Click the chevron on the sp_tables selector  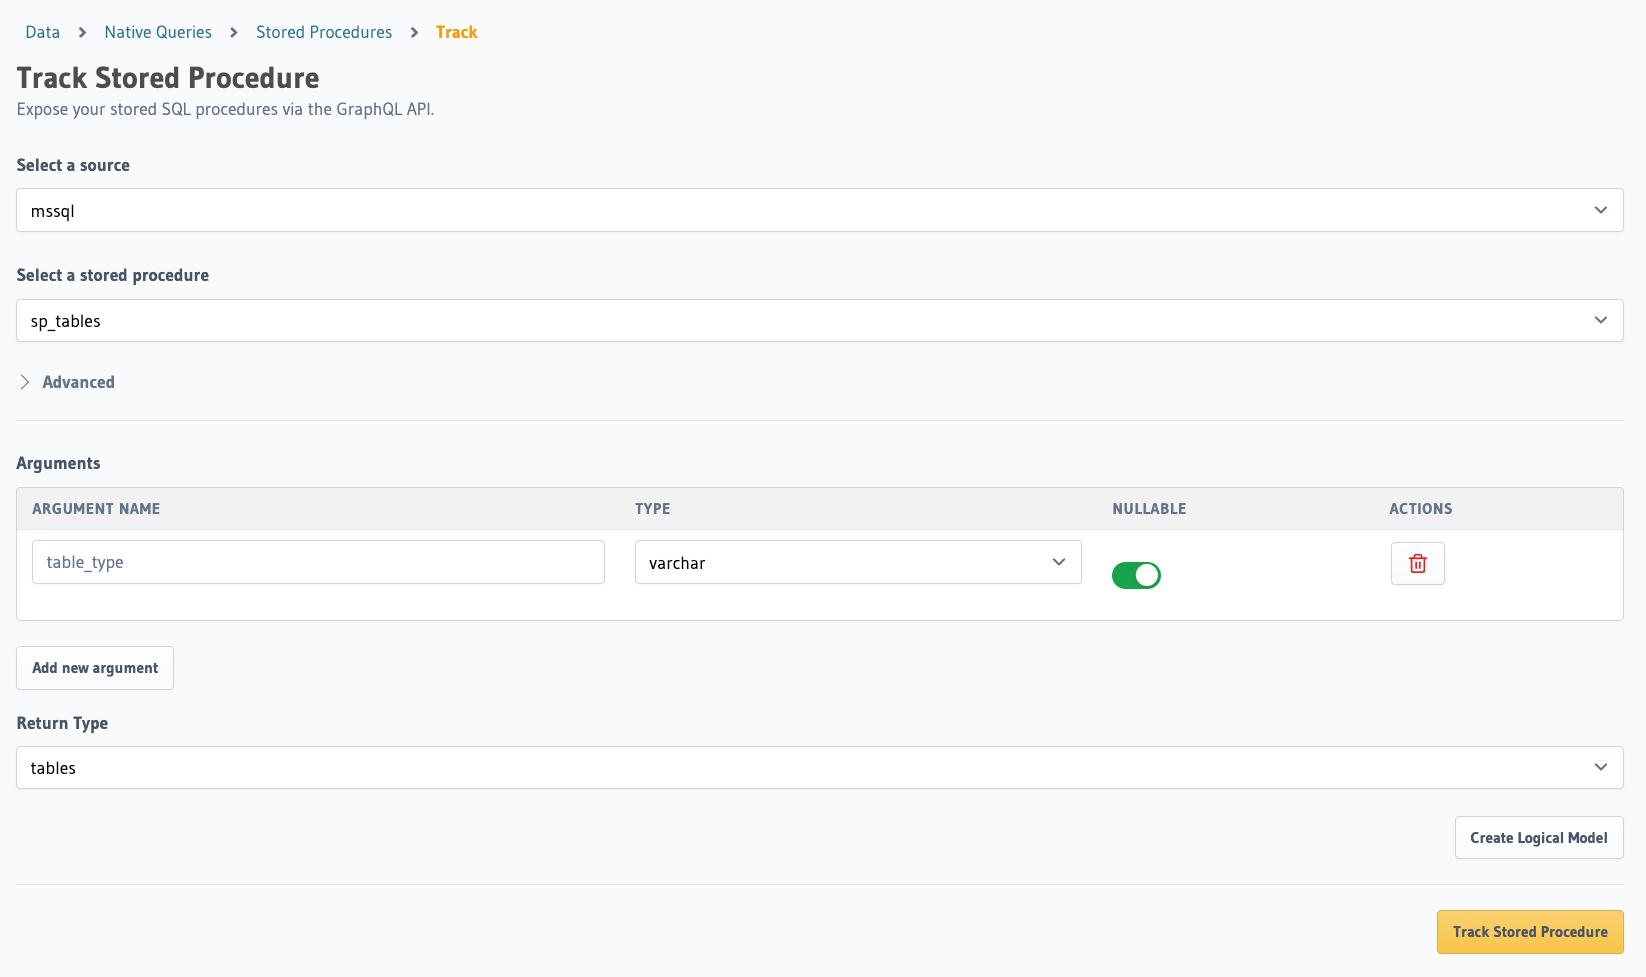pyautogui.click(x=1601, y=320)
